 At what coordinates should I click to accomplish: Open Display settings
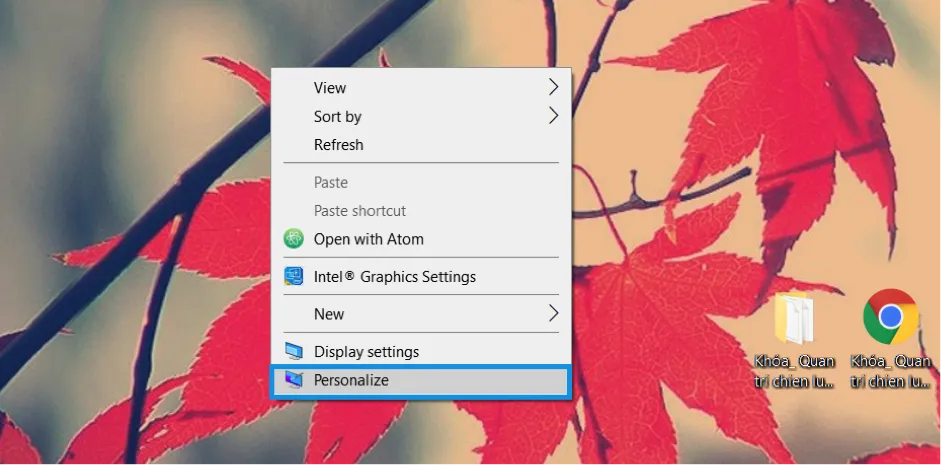[x=366, y=352]
